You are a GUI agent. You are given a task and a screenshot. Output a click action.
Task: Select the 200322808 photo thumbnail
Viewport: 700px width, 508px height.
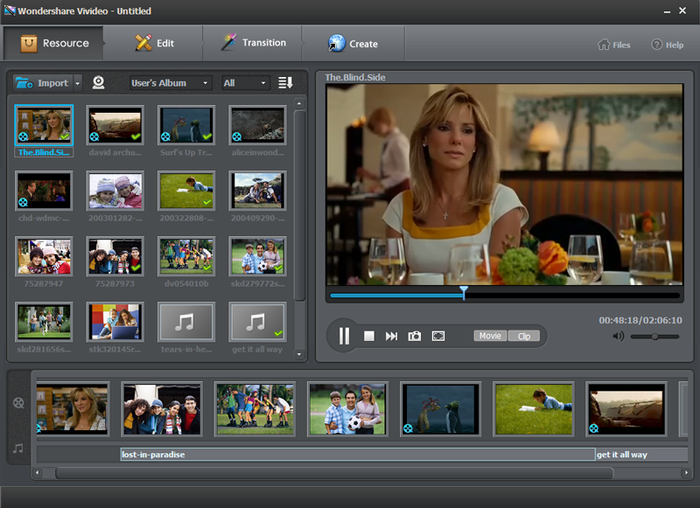point(186,191)
